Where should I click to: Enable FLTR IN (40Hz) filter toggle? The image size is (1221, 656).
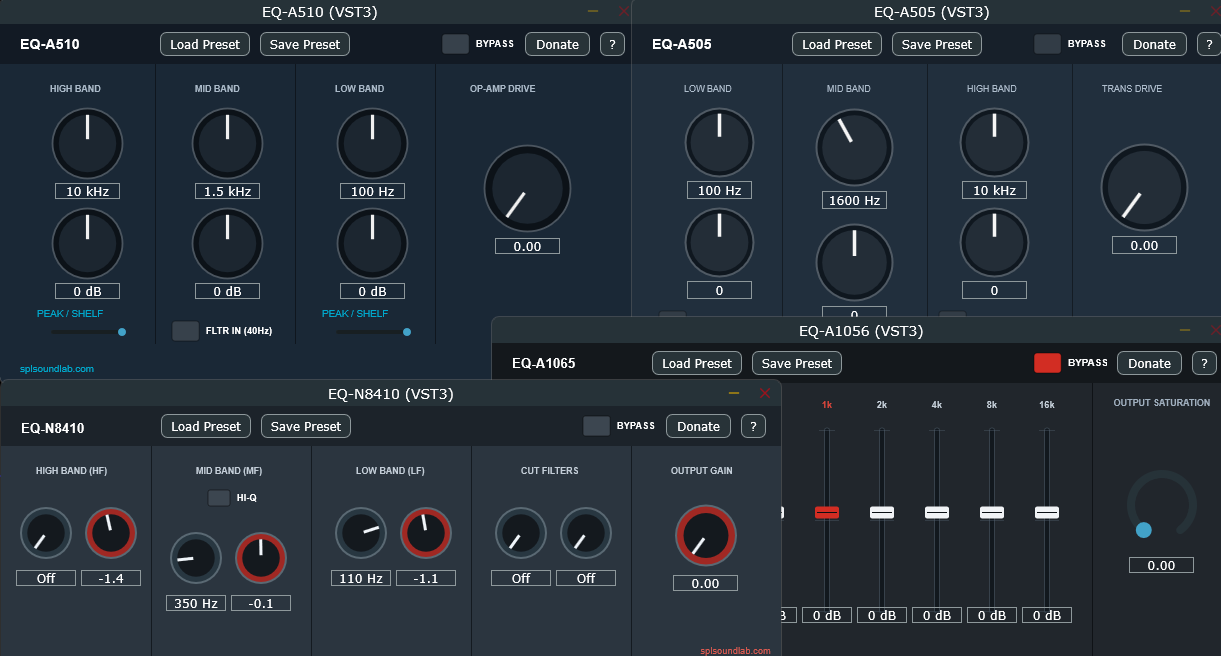point(185,331)
